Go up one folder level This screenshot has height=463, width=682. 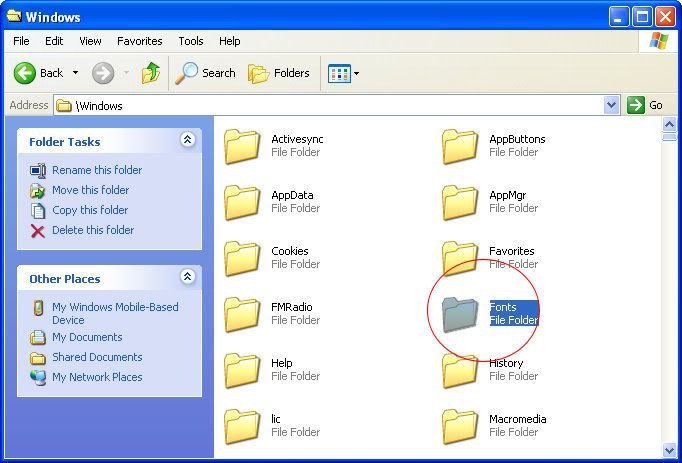pos(151,73)
